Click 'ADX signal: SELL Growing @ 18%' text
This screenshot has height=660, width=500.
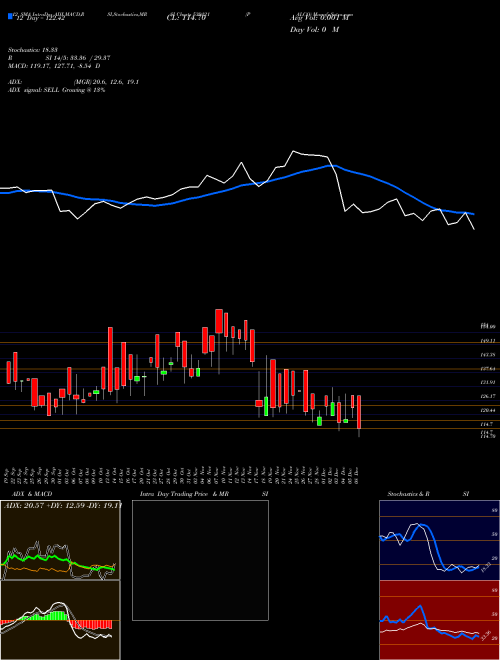[56, 90]
